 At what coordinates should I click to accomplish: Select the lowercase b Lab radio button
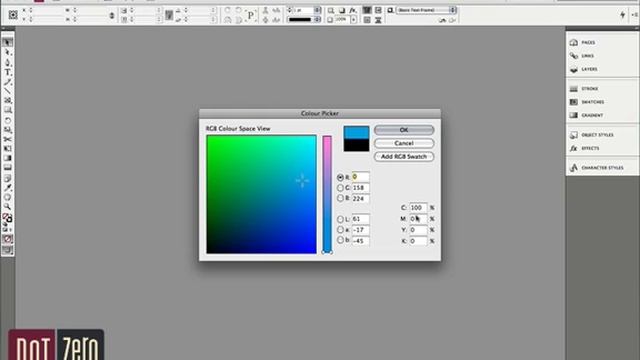(340, 240)
